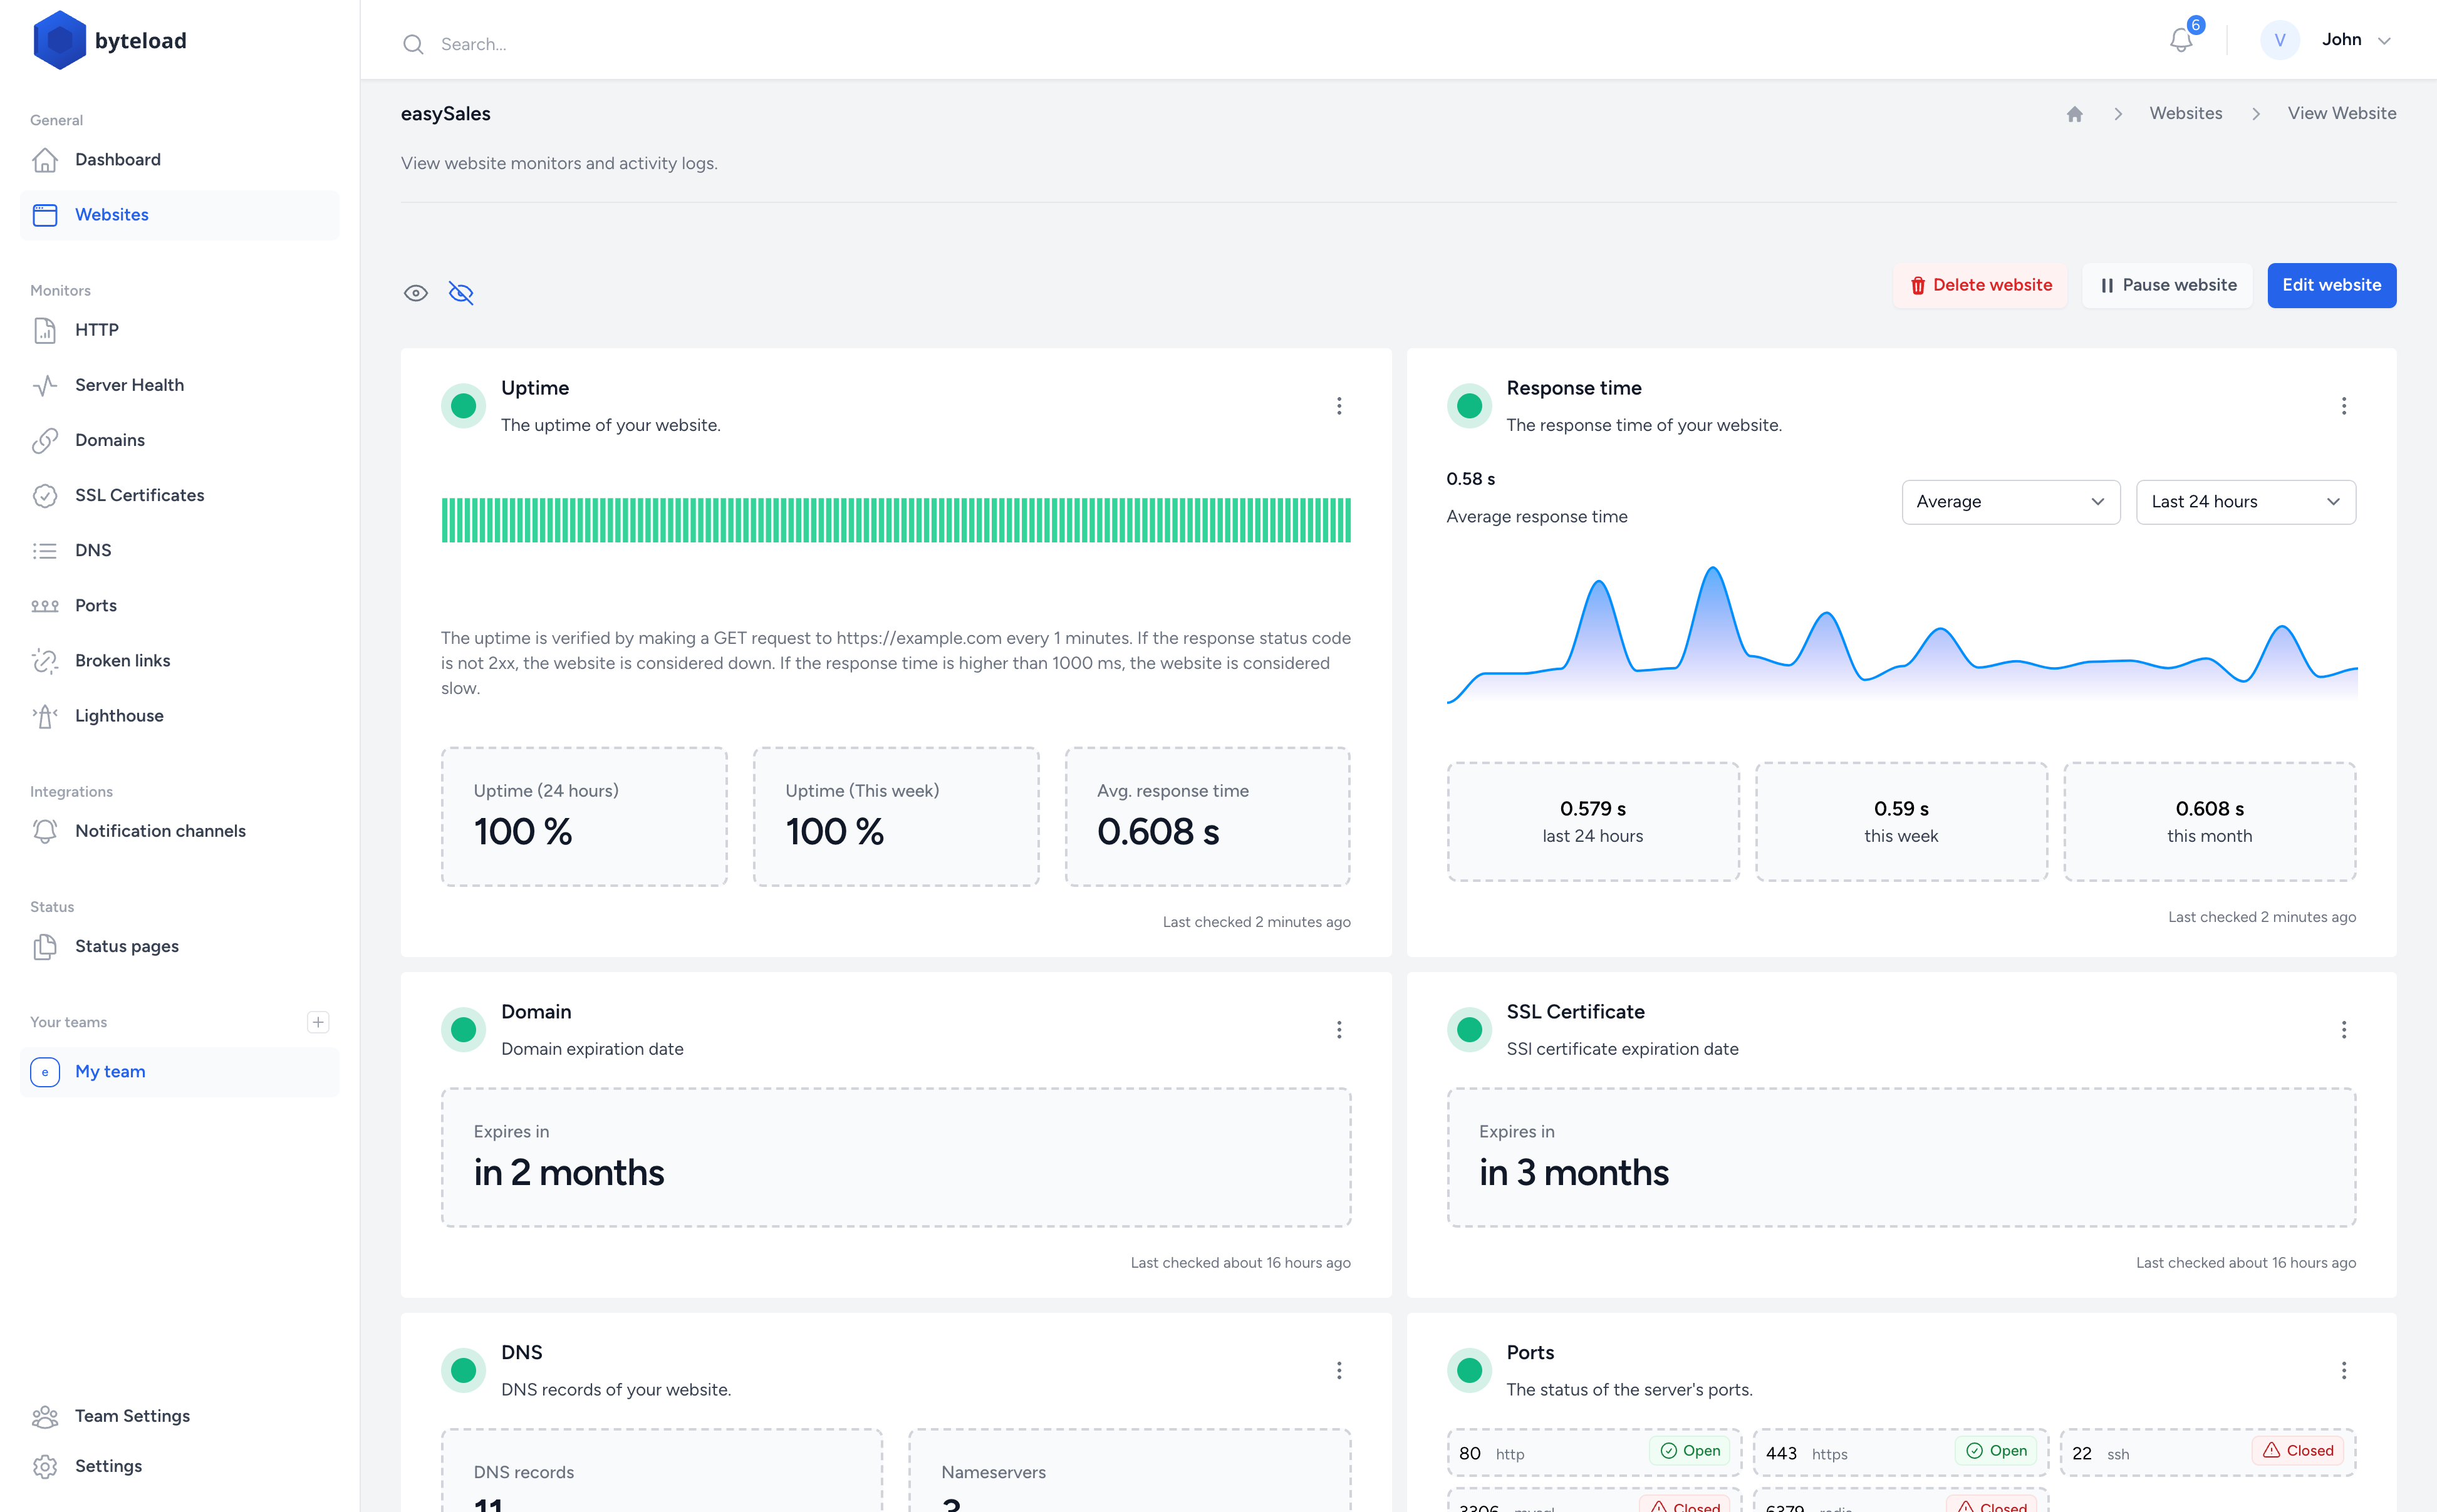Viewport: 2437px width, 1512px height.
Task: Click Avg. response time 0.608 s box
Action: [1207, 816]
